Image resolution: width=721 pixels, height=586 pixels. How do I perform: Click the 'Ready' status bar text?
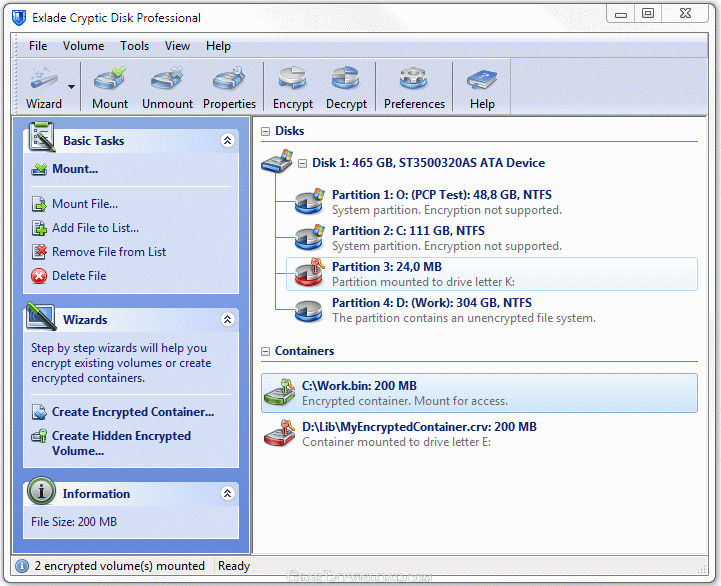(x=234, y=566)
